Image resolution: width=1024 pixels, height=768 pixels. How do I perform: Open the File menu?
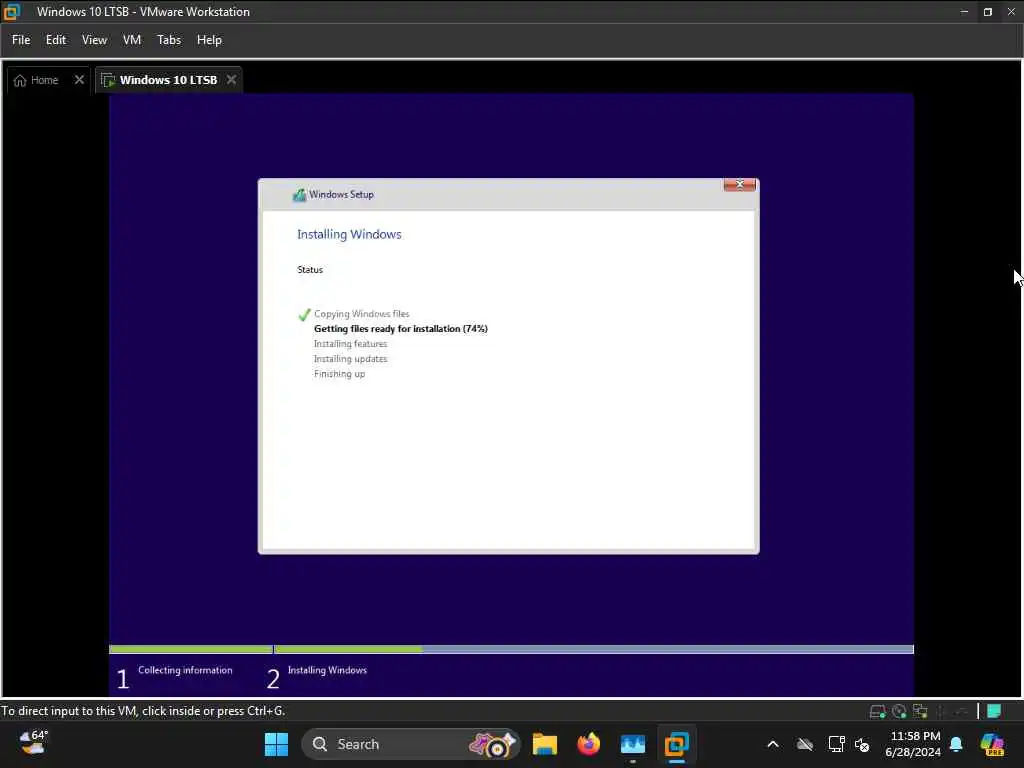[21, 40]
